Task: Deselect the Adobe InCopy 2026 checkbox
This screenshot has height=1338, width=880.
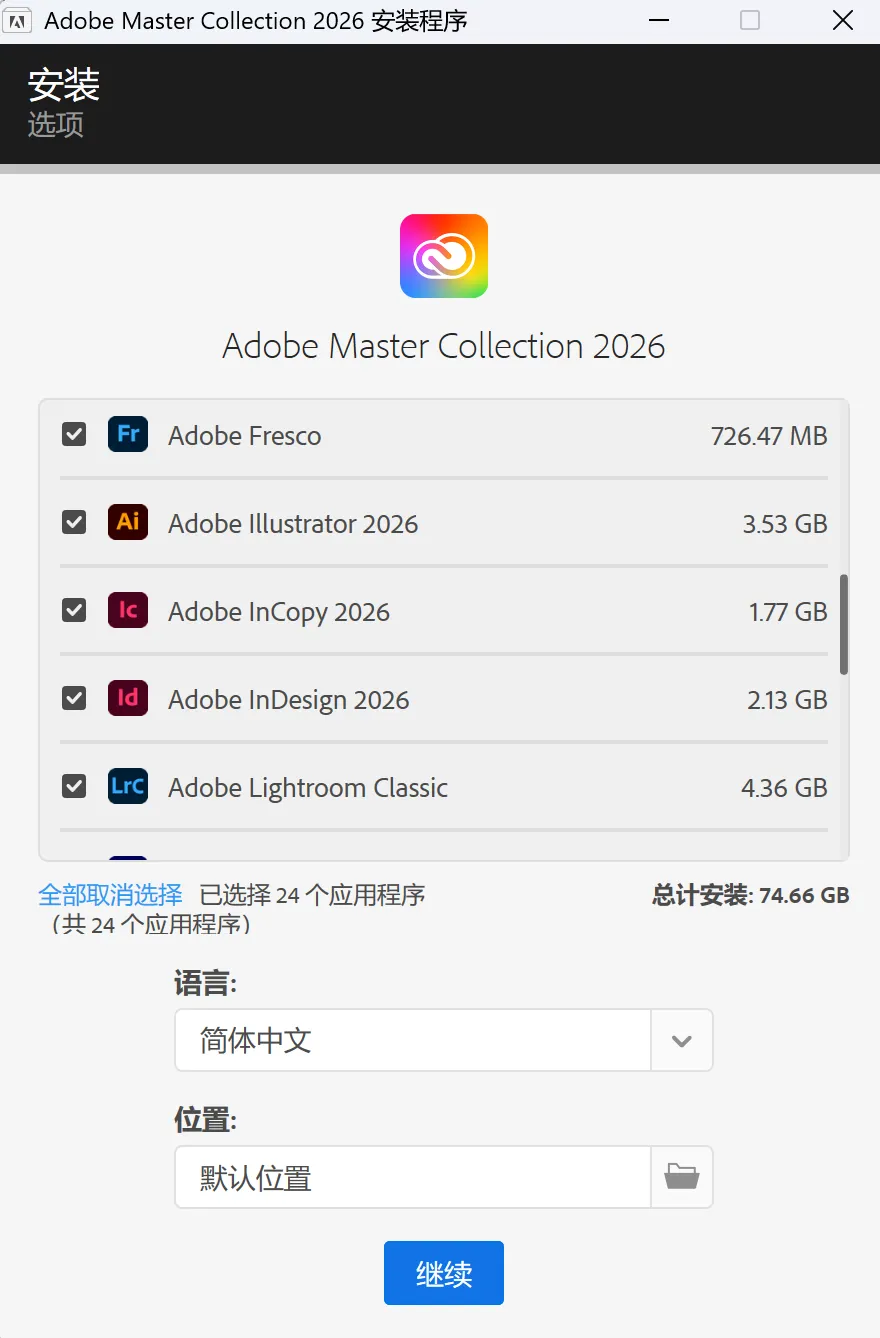Action: 74,611
